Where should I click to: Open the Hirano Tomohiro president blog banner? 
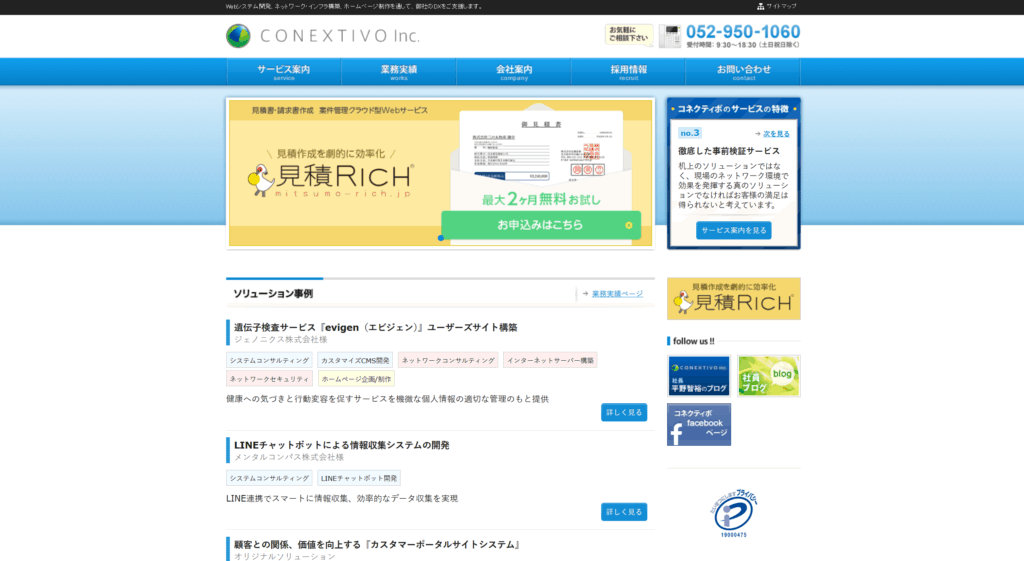pos(699,376)
